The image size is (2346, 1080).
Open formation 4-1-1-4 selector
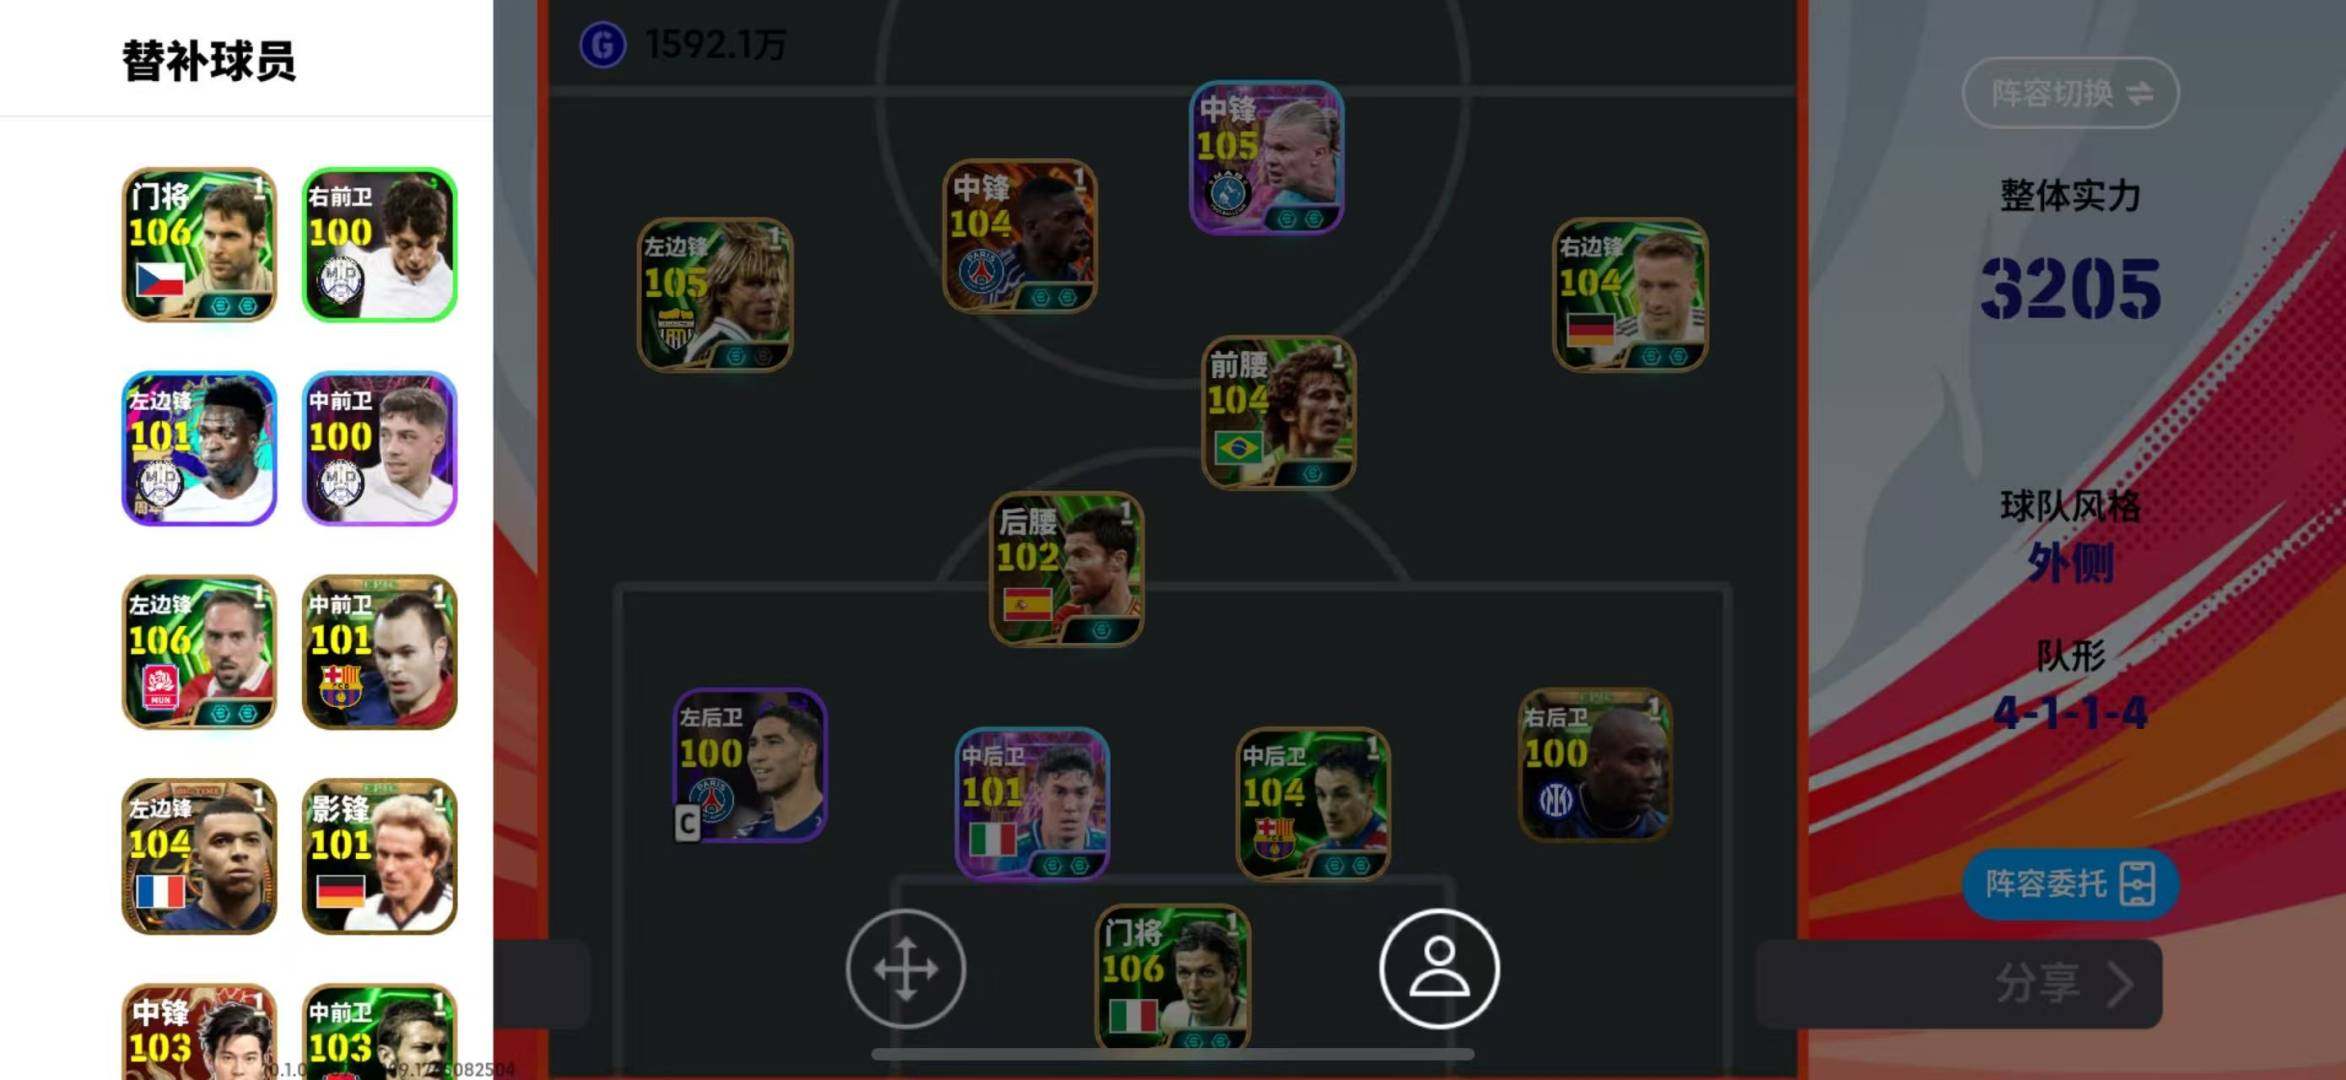pos(2070,713)
